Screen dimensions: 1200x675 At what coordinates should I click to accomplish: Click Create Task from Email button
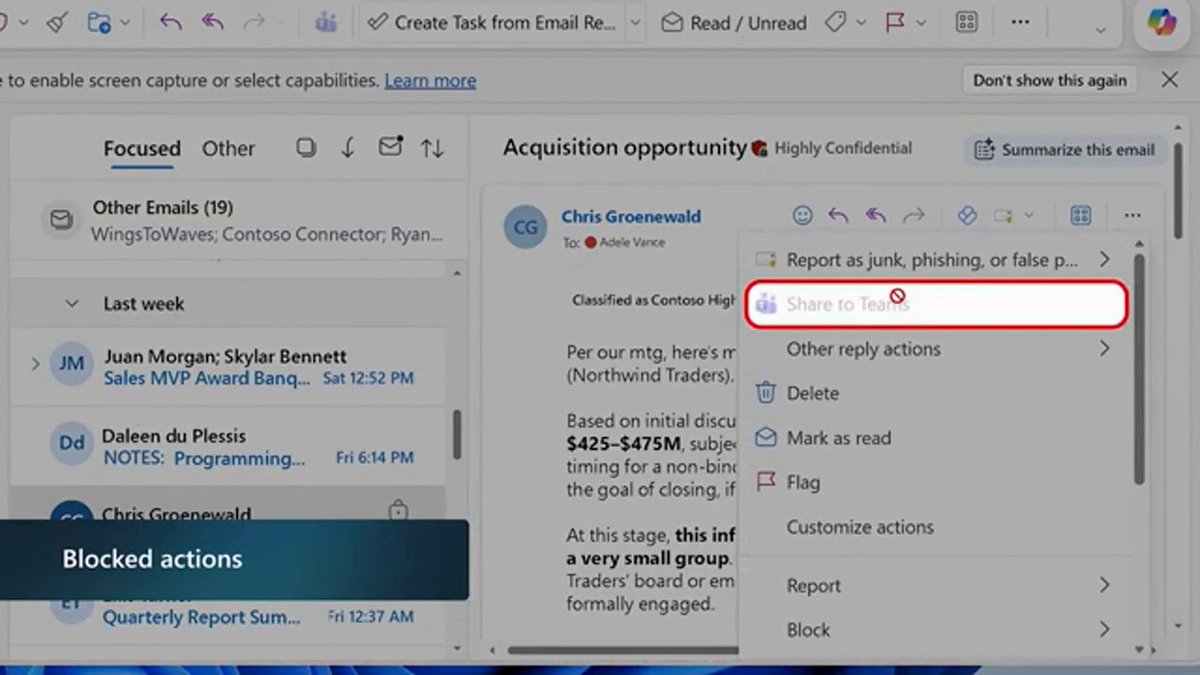(492, 22)
